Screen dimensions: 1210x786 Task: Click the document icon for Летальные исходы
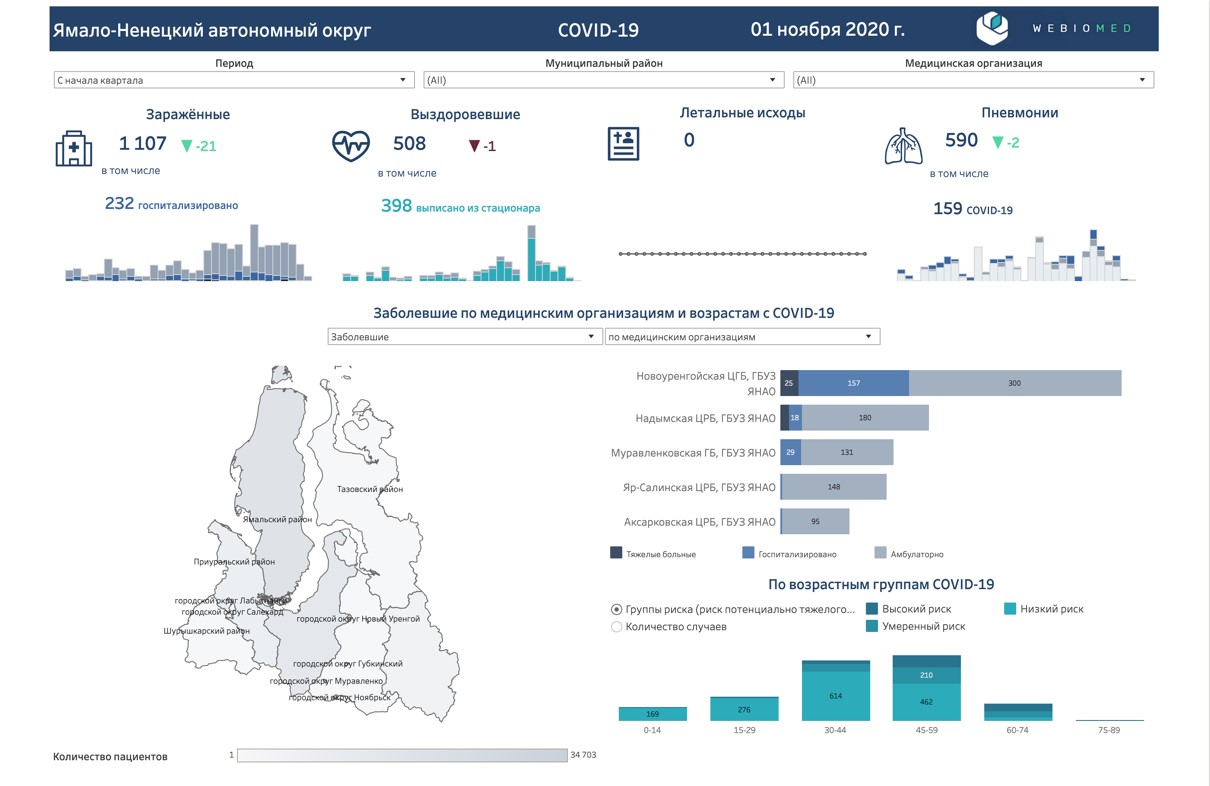pos(624,144)
